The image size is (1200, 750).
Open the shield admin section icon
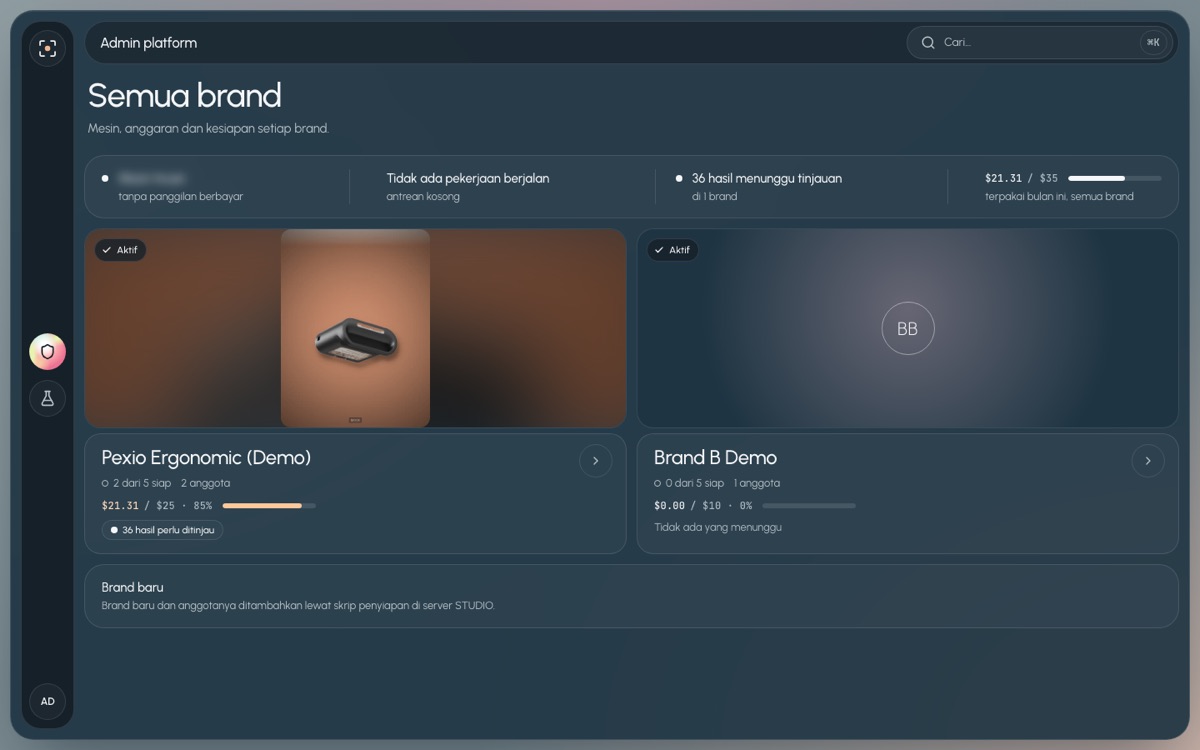(x=47, y=352)
